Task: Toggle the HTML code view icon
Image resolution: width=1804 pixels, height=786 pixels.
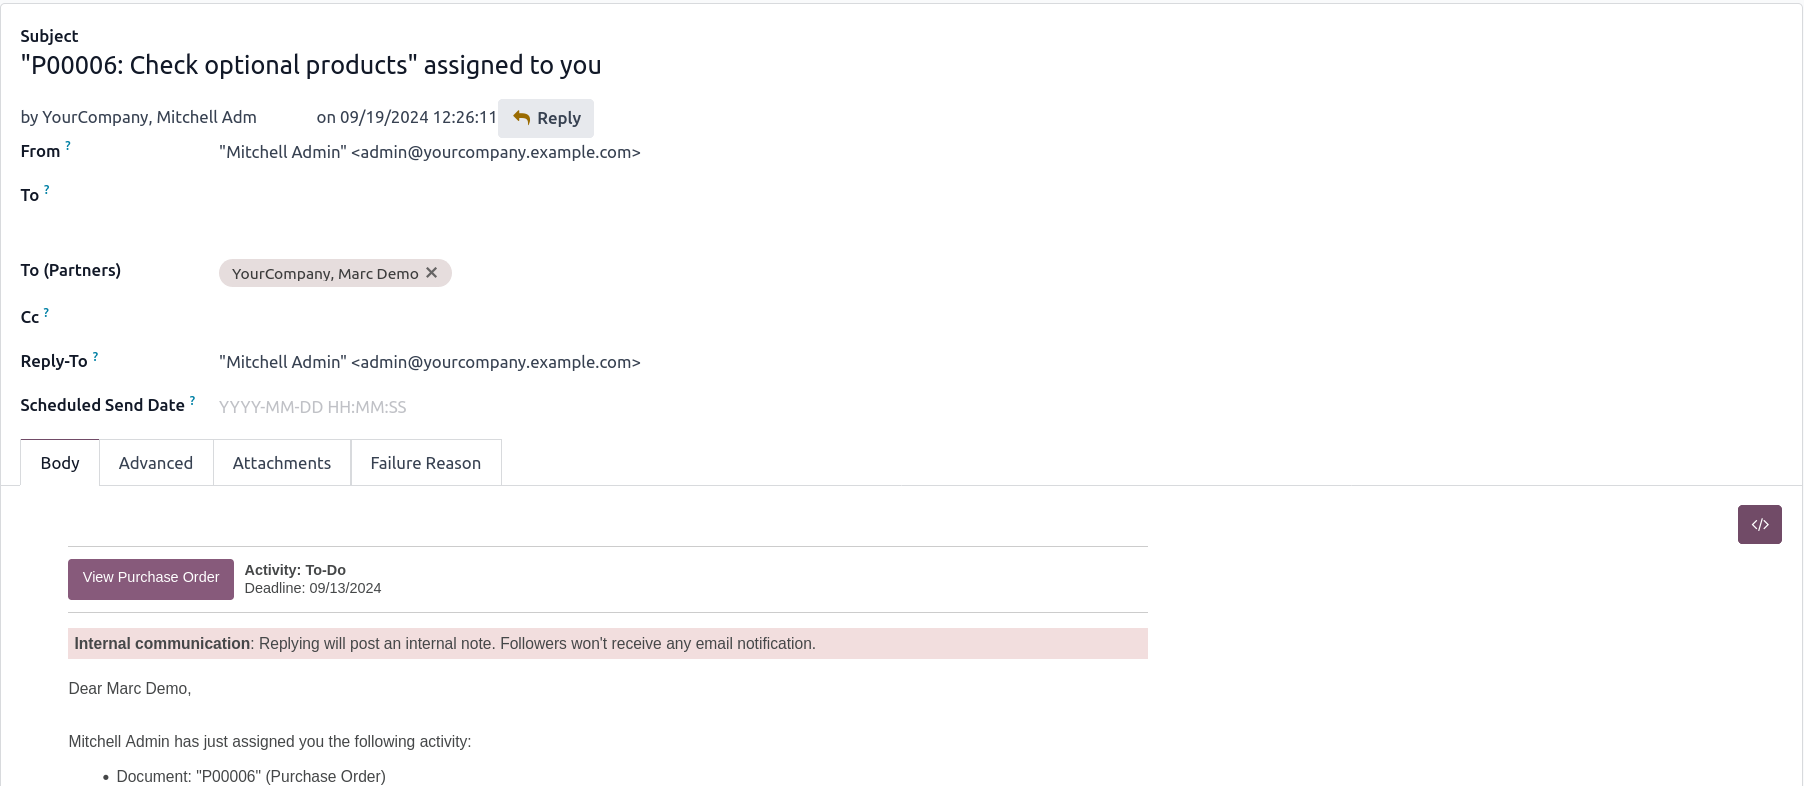Action: (1759, 524)
